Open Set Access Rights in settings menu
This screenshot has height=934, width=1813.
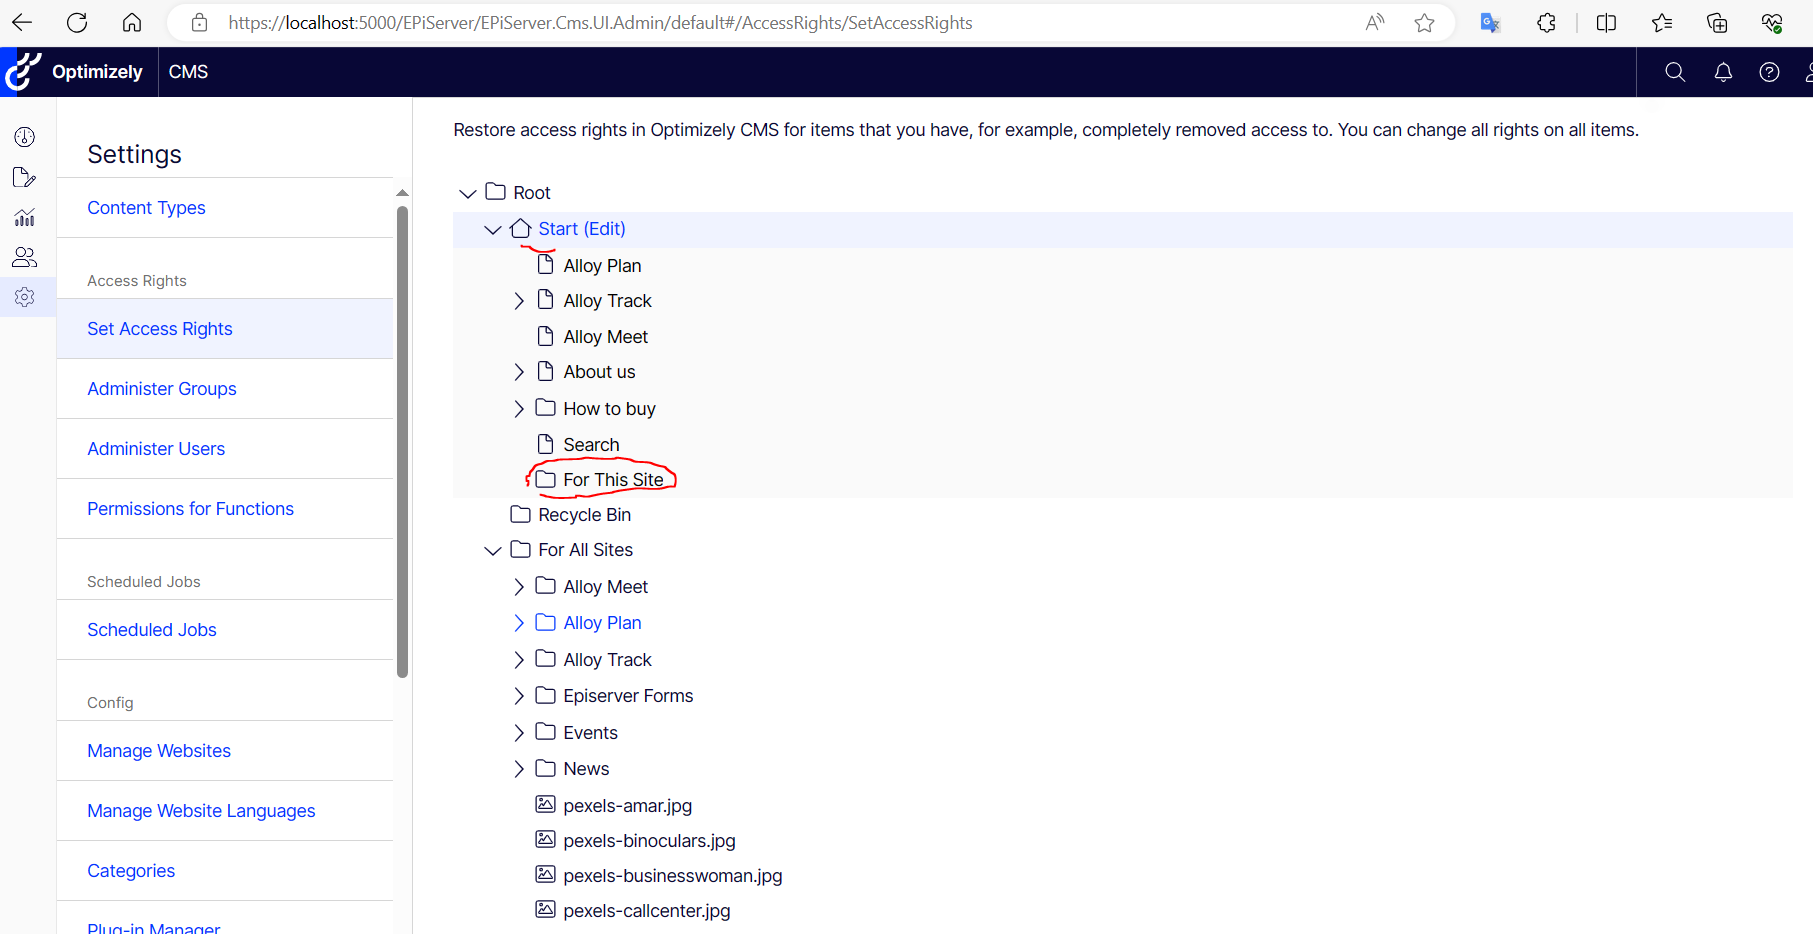(x=160, y=329)
